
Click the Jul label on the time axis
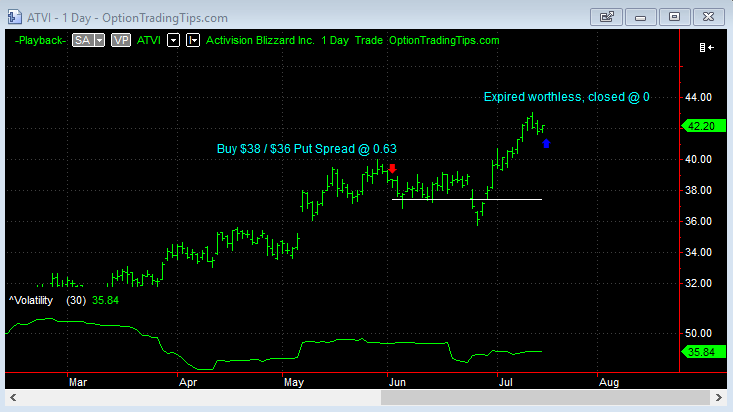tap(506, 383)
